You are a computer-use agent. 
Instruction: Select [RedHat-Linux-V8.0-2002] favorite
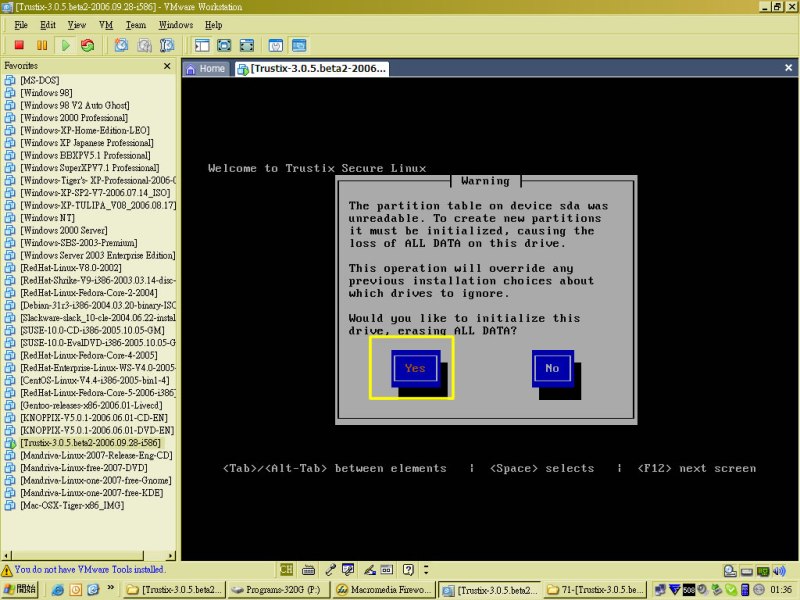click(x=71, y=268)
